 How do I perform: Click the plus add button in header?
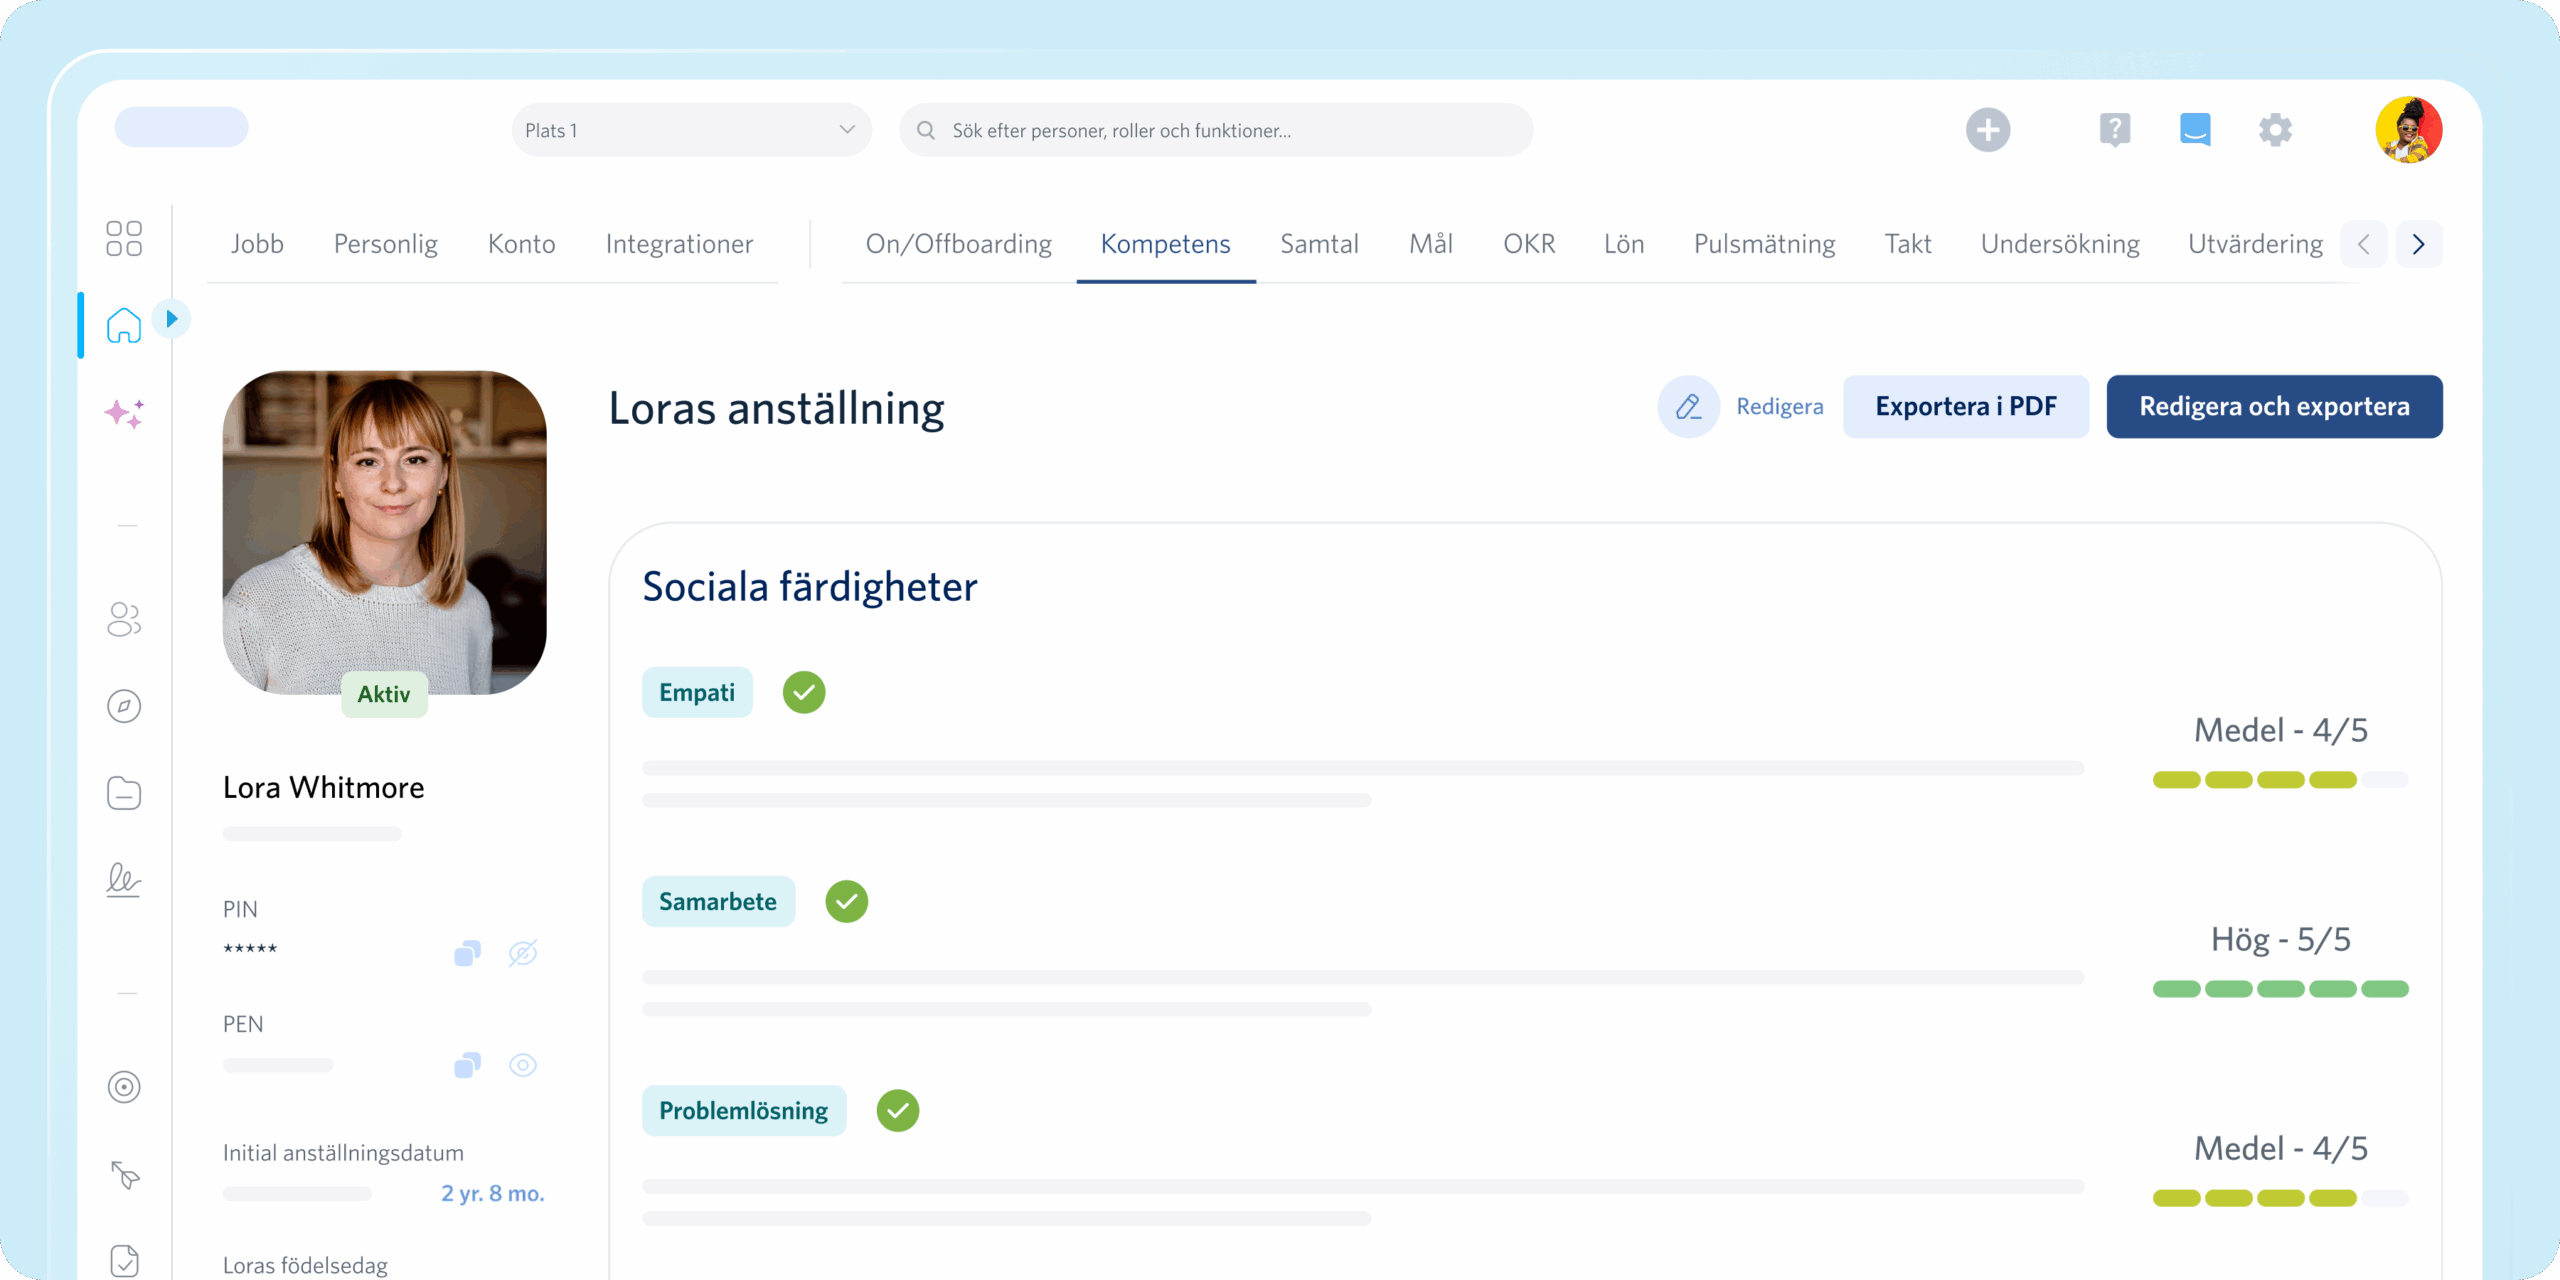[1987, 130]
